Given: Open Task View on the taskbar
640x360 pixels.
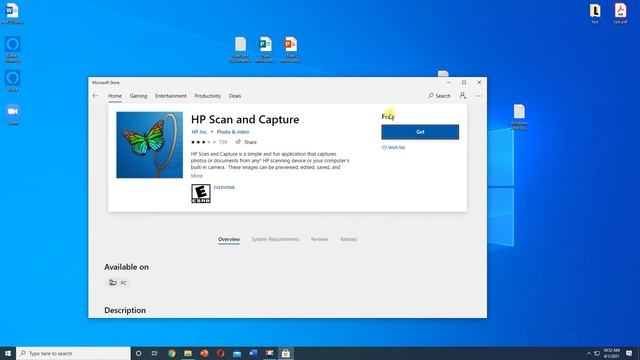Looking at the screenshot, I should point(155,353).
